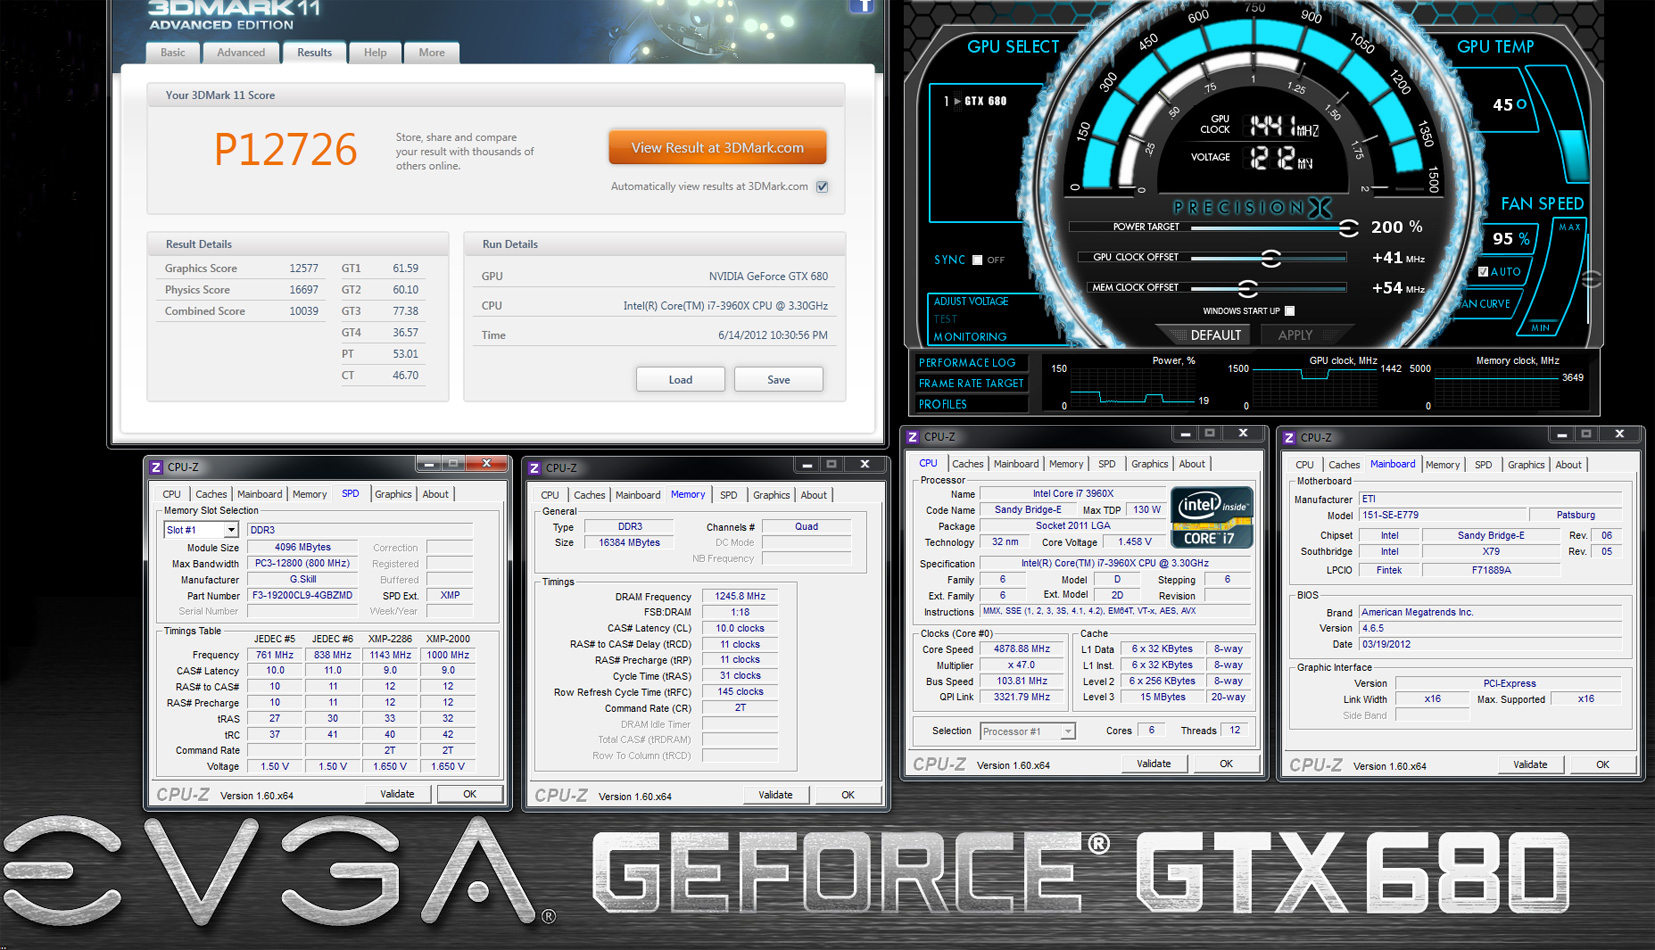The width and height of the screenshot is (1655, 950).
Task: Close the CPU-Z Memory window
Action: tap(865, 465)
